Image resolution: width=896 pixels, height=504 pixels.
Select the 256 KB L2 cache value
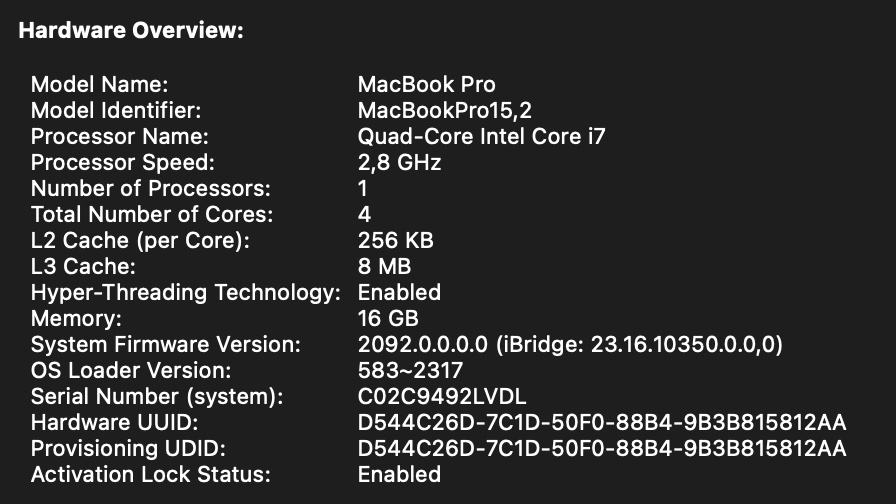(x=396, y=240)
